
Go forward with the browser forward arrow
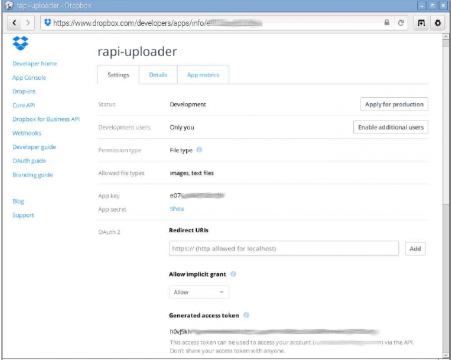tap(28, 23)
